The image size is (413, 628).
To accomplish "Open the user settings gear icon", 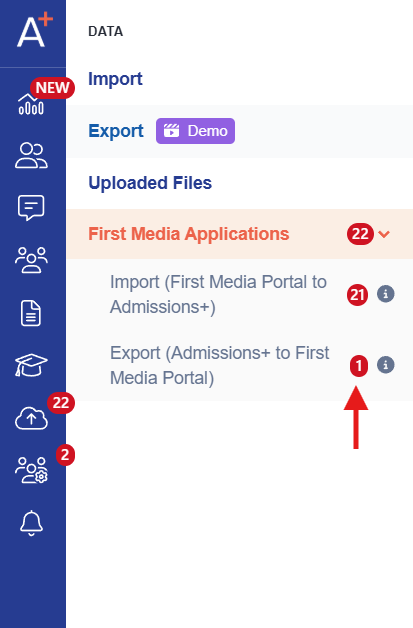I will (31, 470).
